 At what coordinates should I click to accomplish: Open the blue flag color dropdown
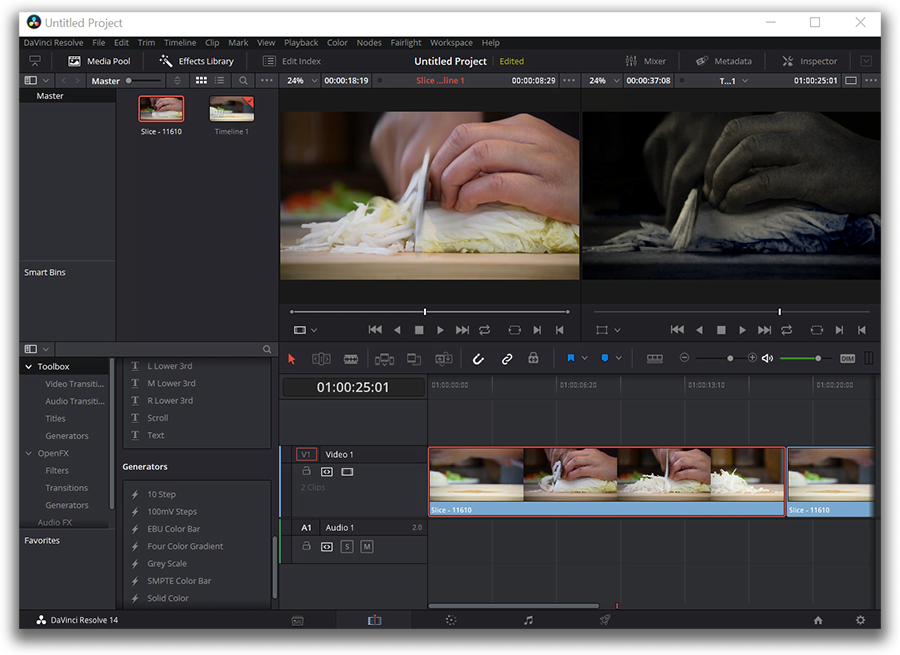click(586, 358)
